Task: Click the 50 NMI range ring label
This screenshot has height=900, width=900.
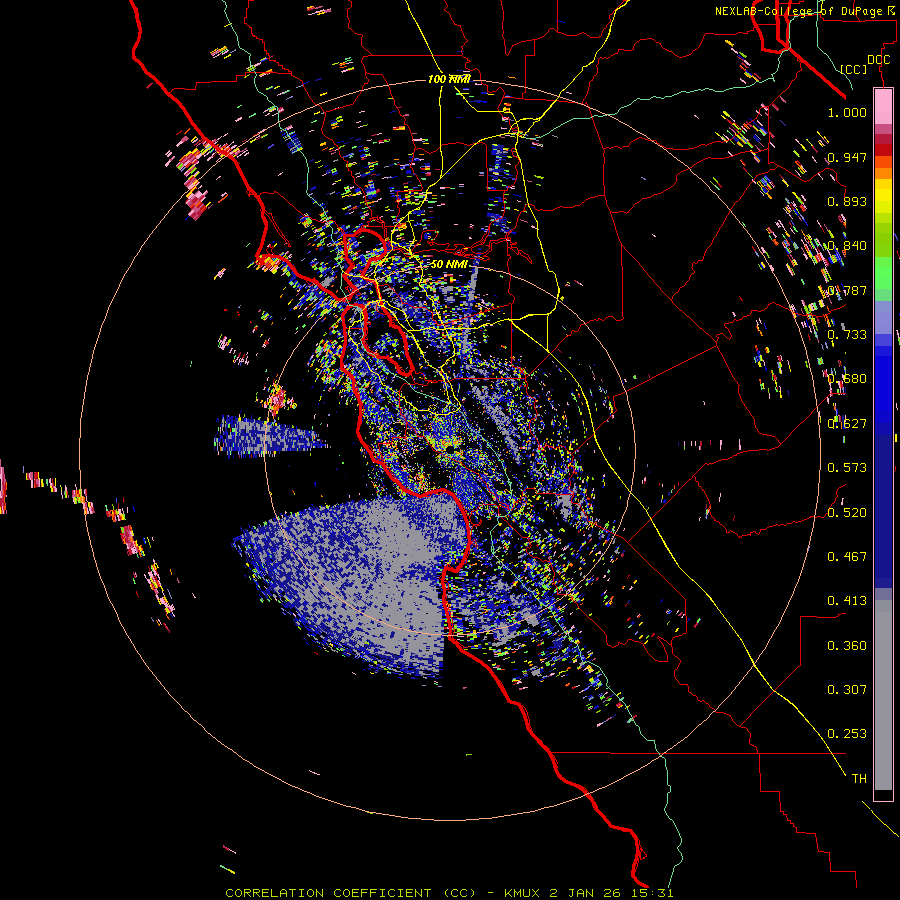Action: [x=449, y=264]
